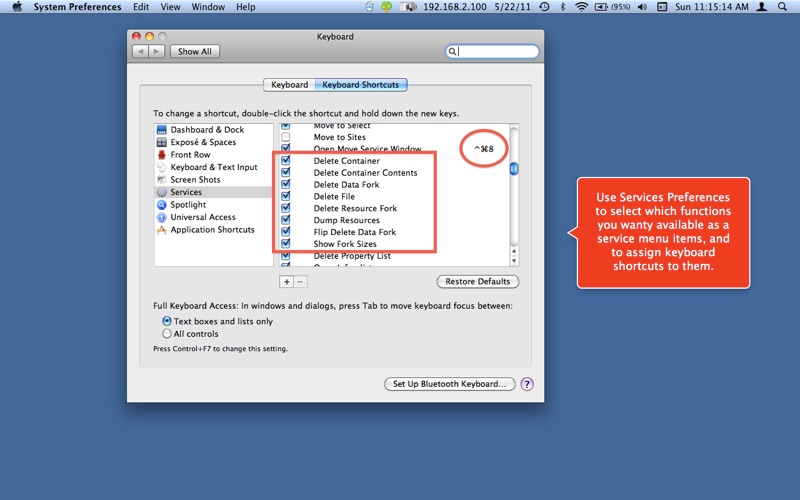Select the Services gear icon
Viewport: 800px width, 500px height.
pos(161,192)
